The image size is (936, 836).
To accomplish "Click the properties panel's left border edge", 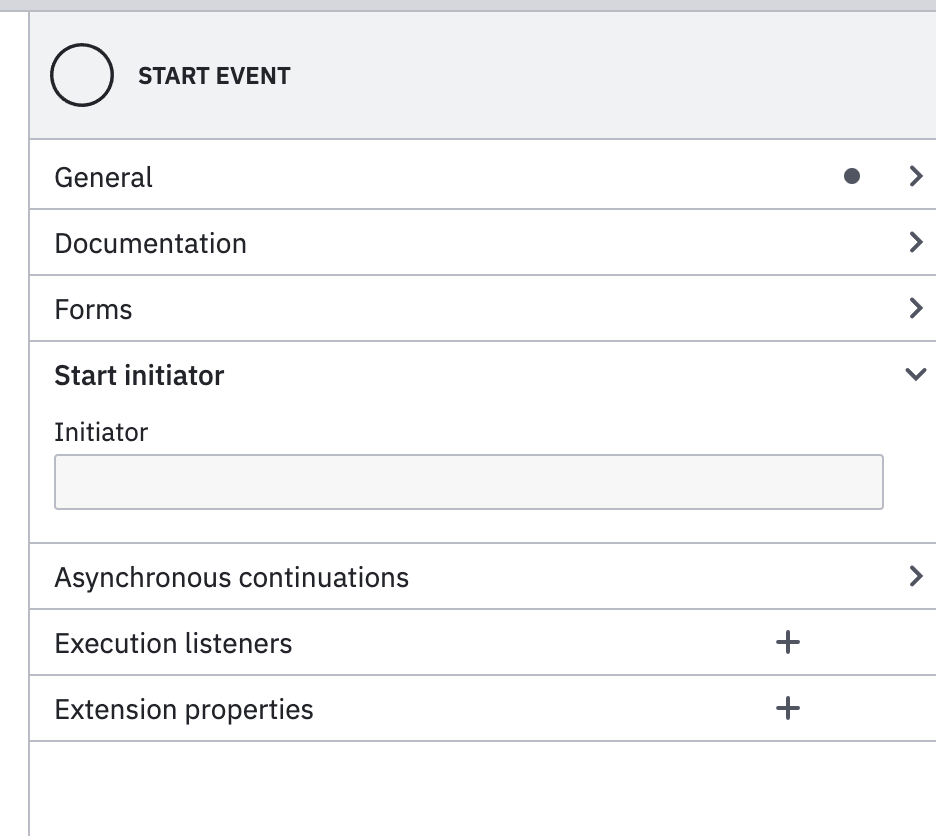I will tap(29, 450).
